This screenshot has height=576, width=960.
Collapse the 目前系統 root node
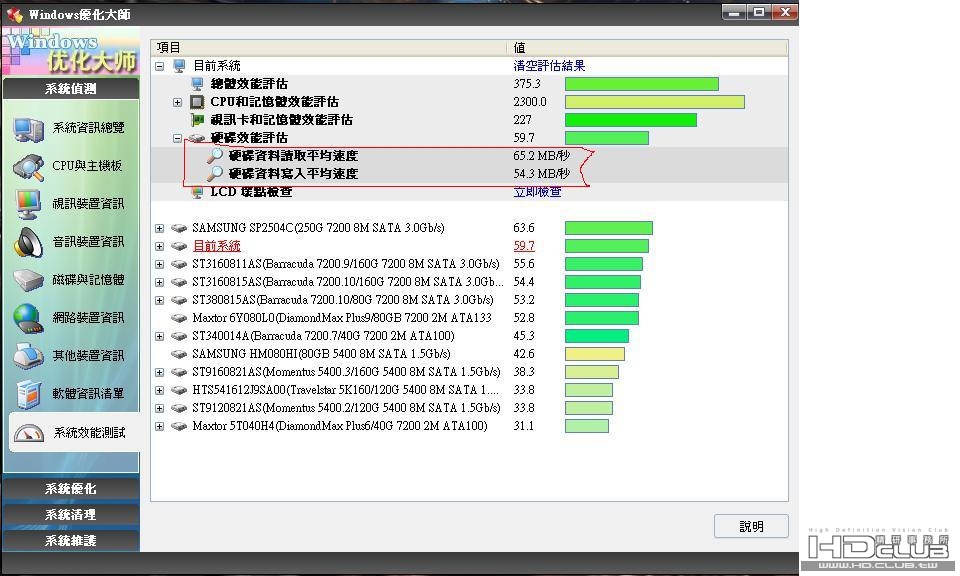pyautogui.click(x=160, y=66)
